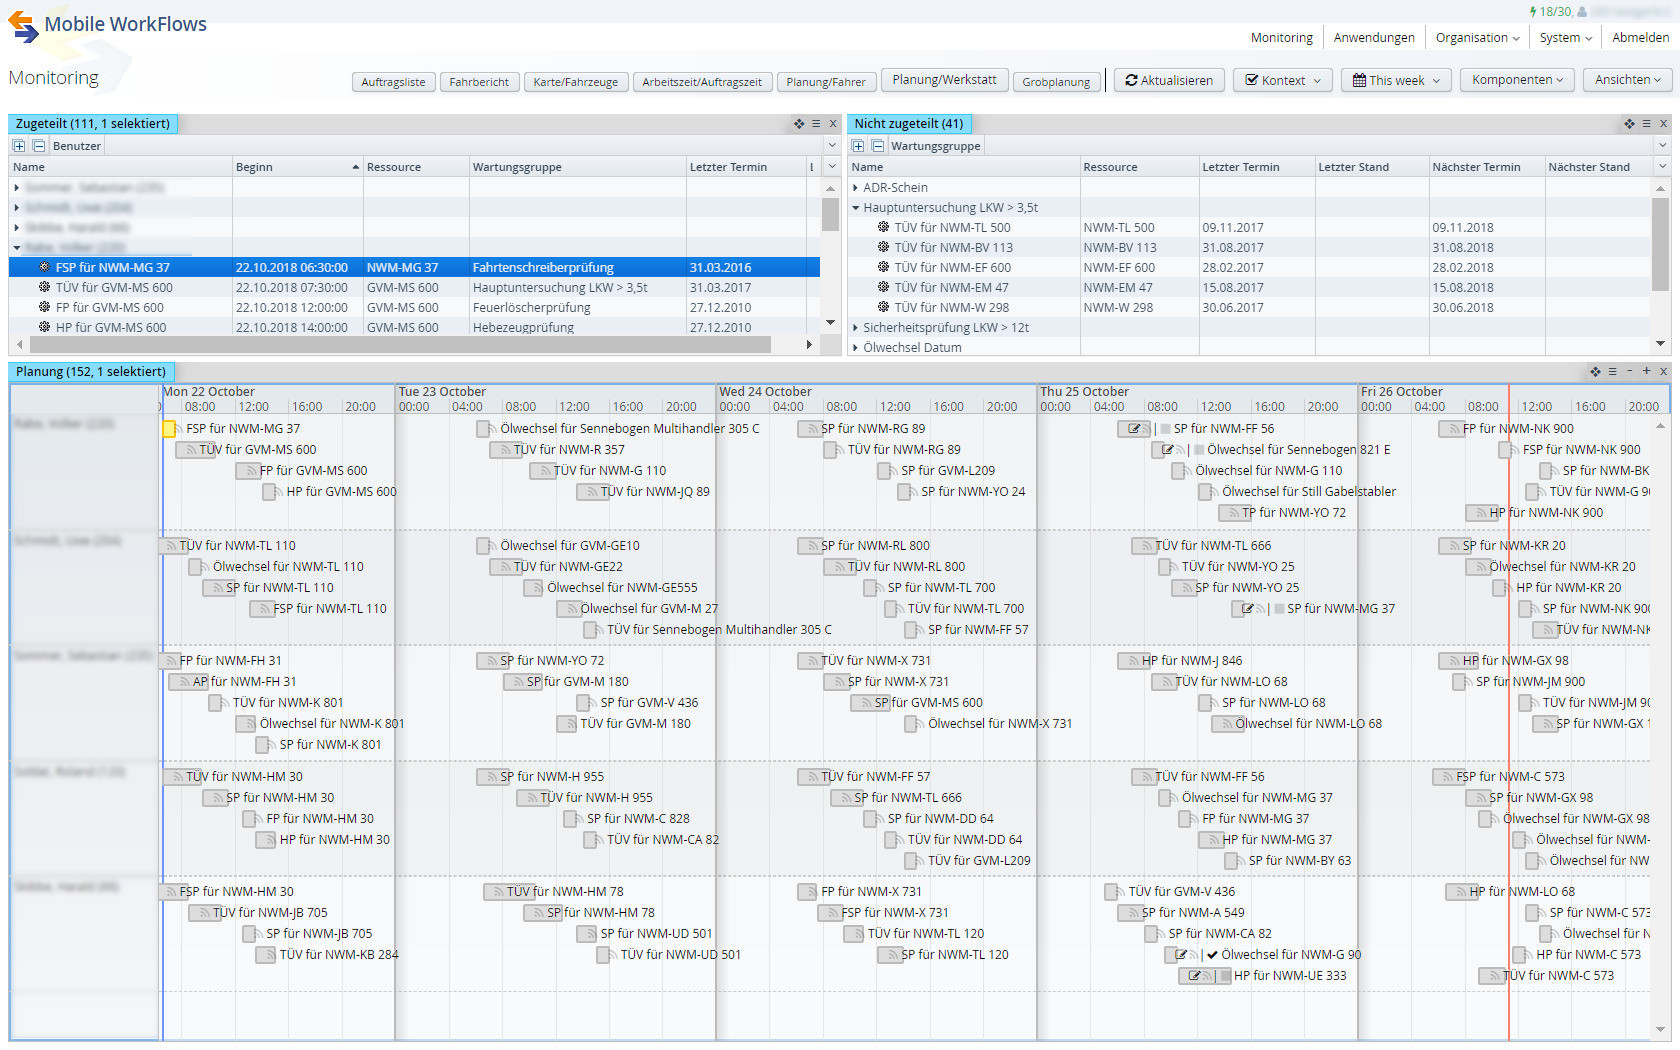Expand the ADR-Schein tree group
The width and height of the screenshot is (1680, 1050).
pyautogui.click(x=856, y=188)
